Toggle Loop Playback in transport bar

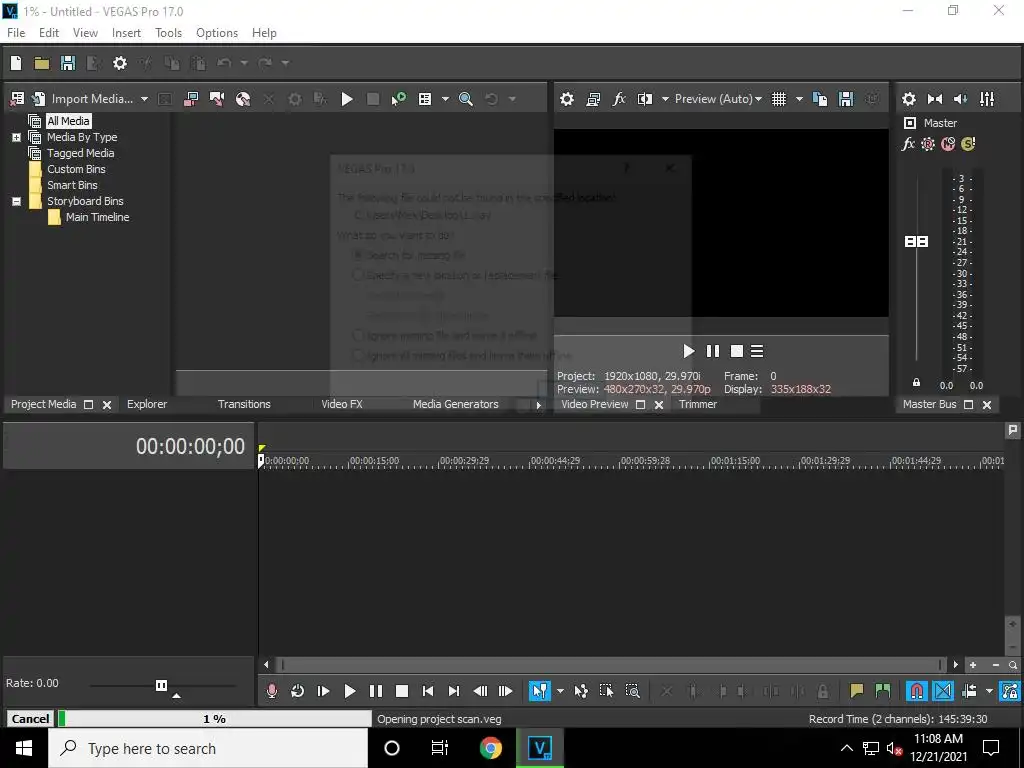pyautogui.click(x=297, y=691)
